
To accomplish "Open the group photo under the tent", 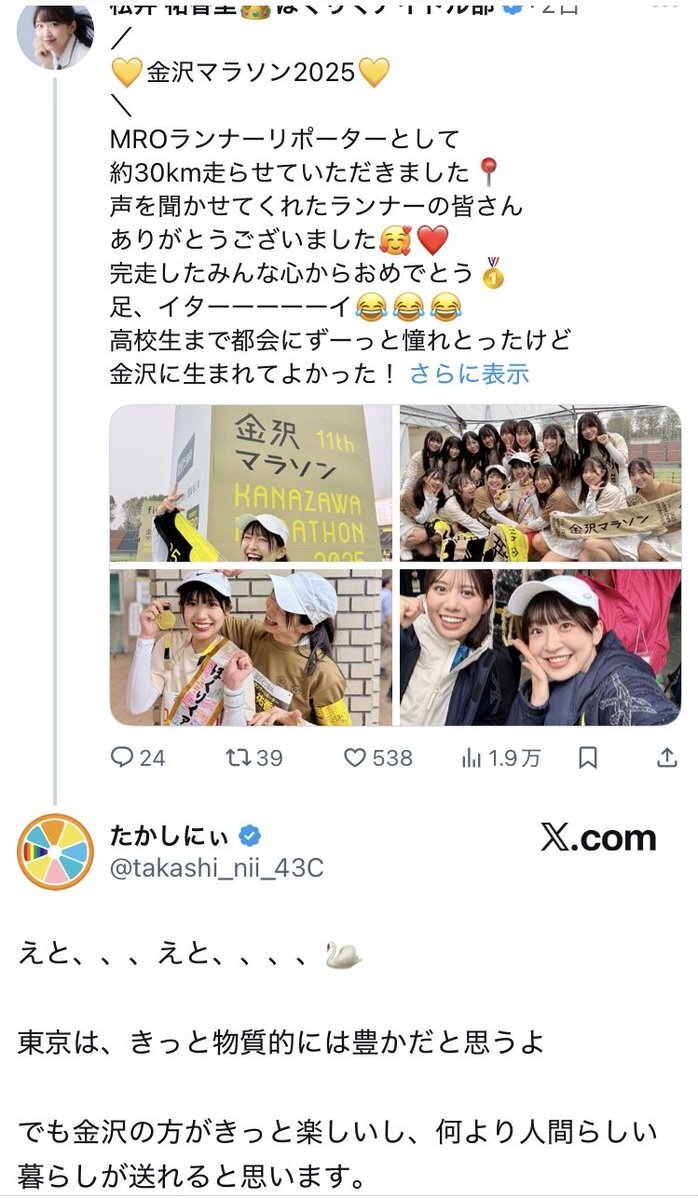I will (x=540, y=483).
